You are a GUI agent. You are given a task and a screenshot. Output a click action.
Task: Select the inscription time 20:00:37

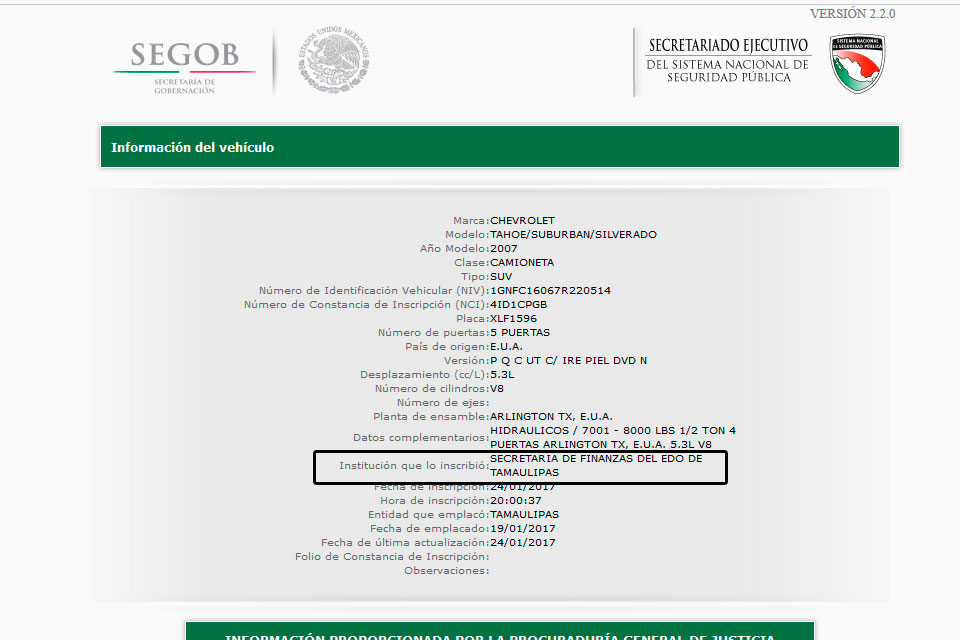tap(517, 501)
